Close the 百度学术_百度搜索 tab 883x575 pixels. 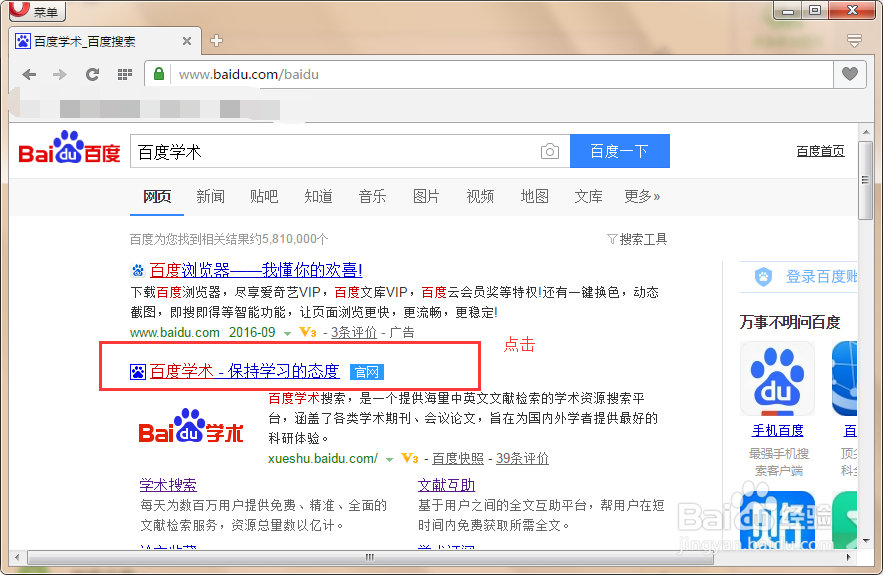187,41
